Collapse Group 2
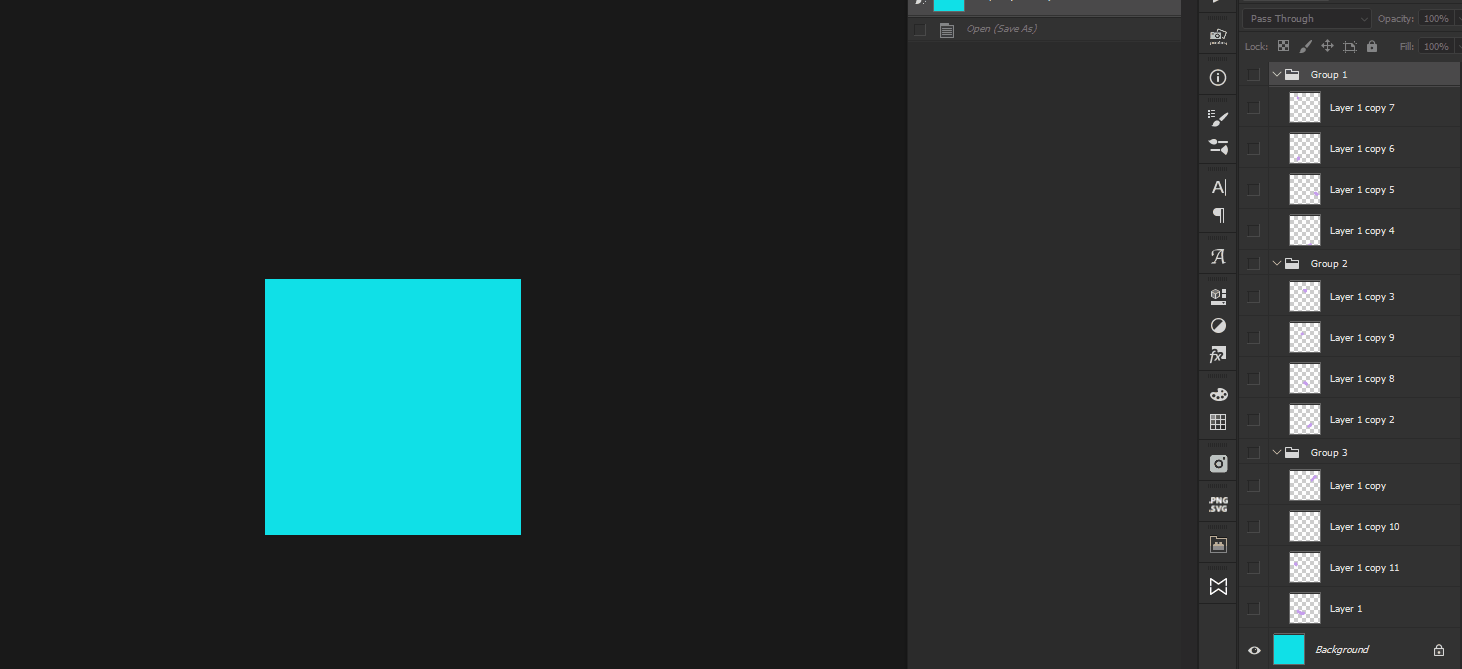Image resolution: width=1462 pixels, height=669 pixels. [1276, 263]
